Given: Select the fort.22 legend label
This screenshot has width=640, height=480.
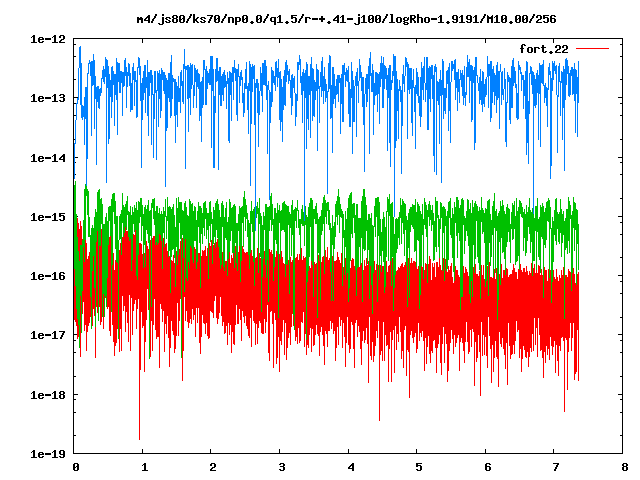Looking at the screenshot, I should click(544, 49).
